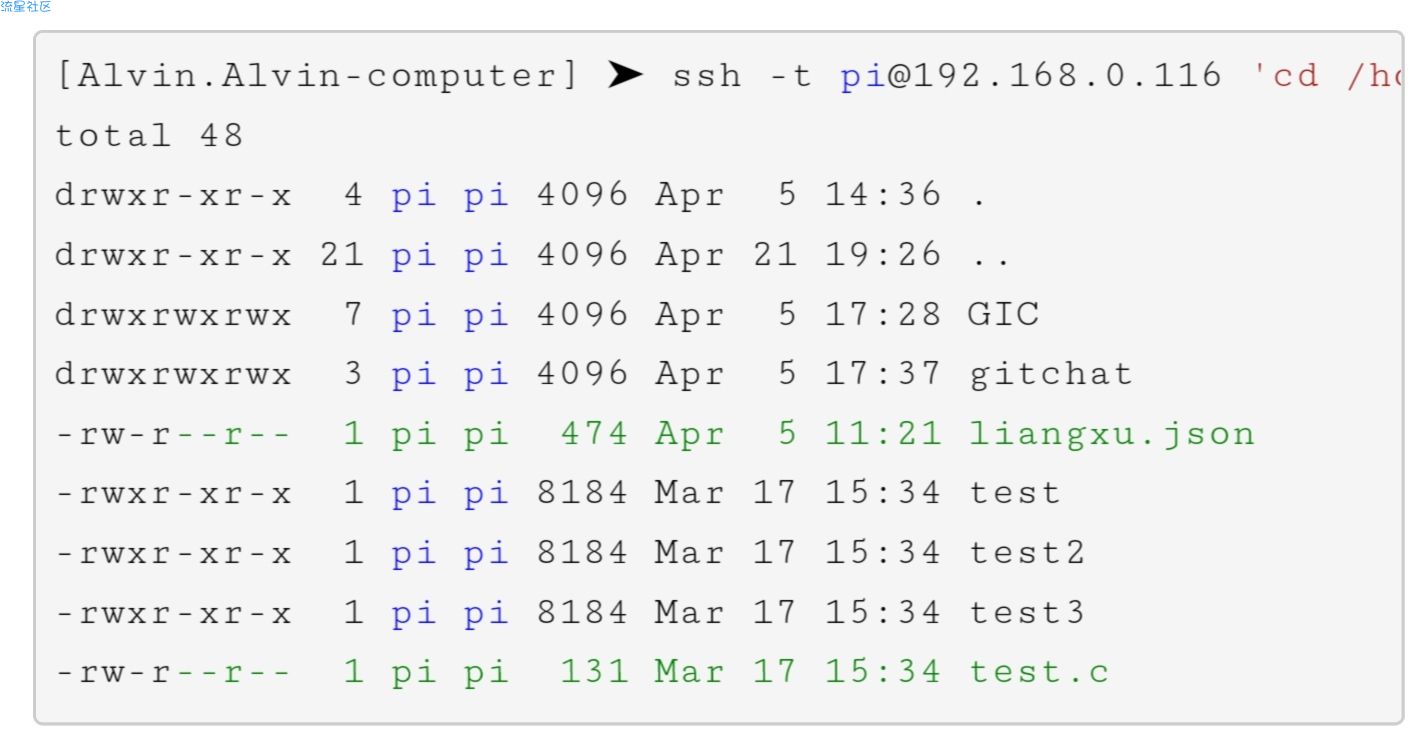Select the gitchat directory name

pos(1051,374)
